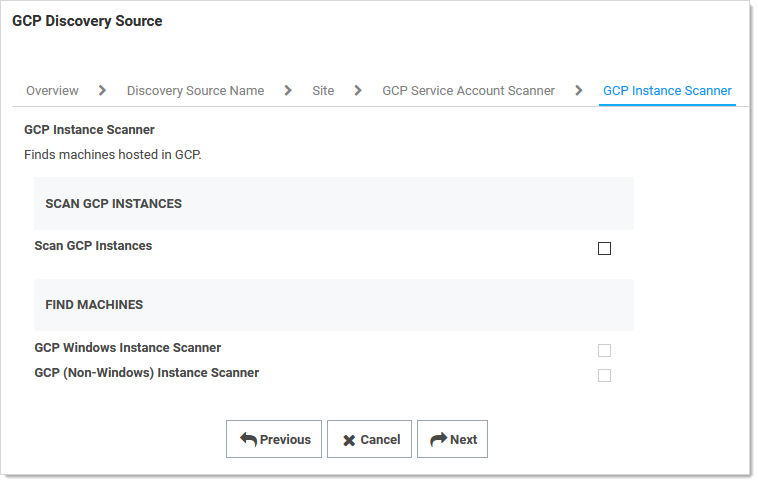The height and width of the screenshot is (483, 758).
Task: Check the GCP (Non-Windows) Instance Scanner box
Action: pyautogui.click(x=604, y=375)
